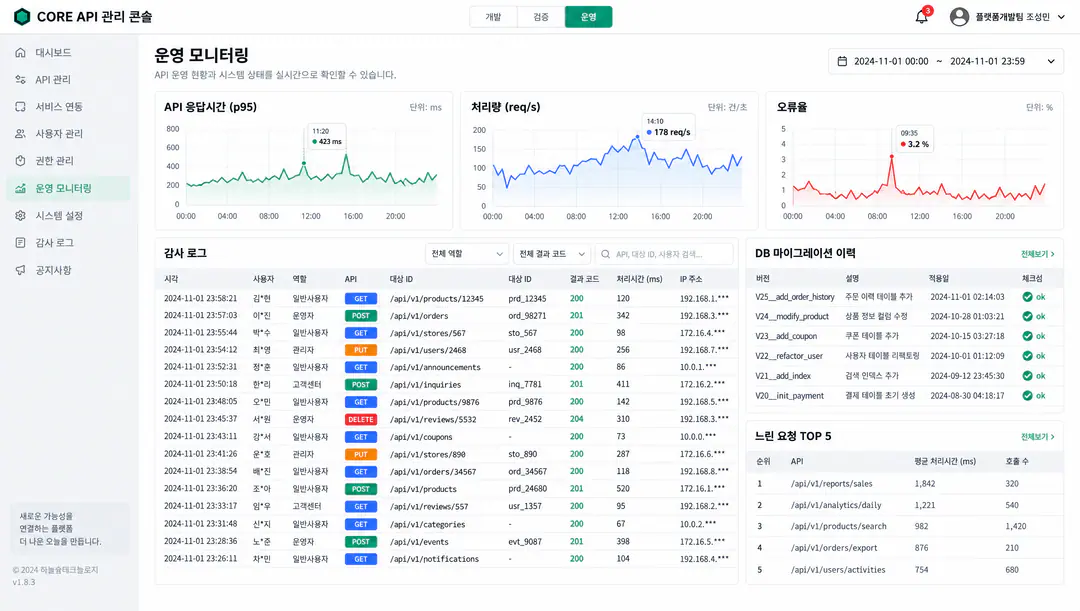Click the 운영 모니터링 chart icon
The image size is (1080, 611).
pos(21,188)
